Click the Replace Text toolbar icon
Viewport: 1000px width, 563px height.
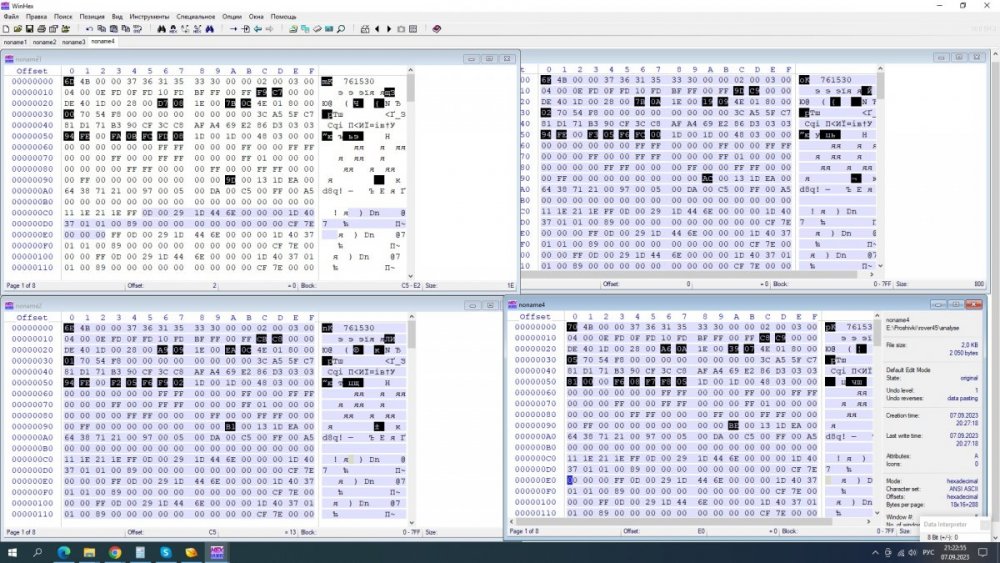coord(185,29)
